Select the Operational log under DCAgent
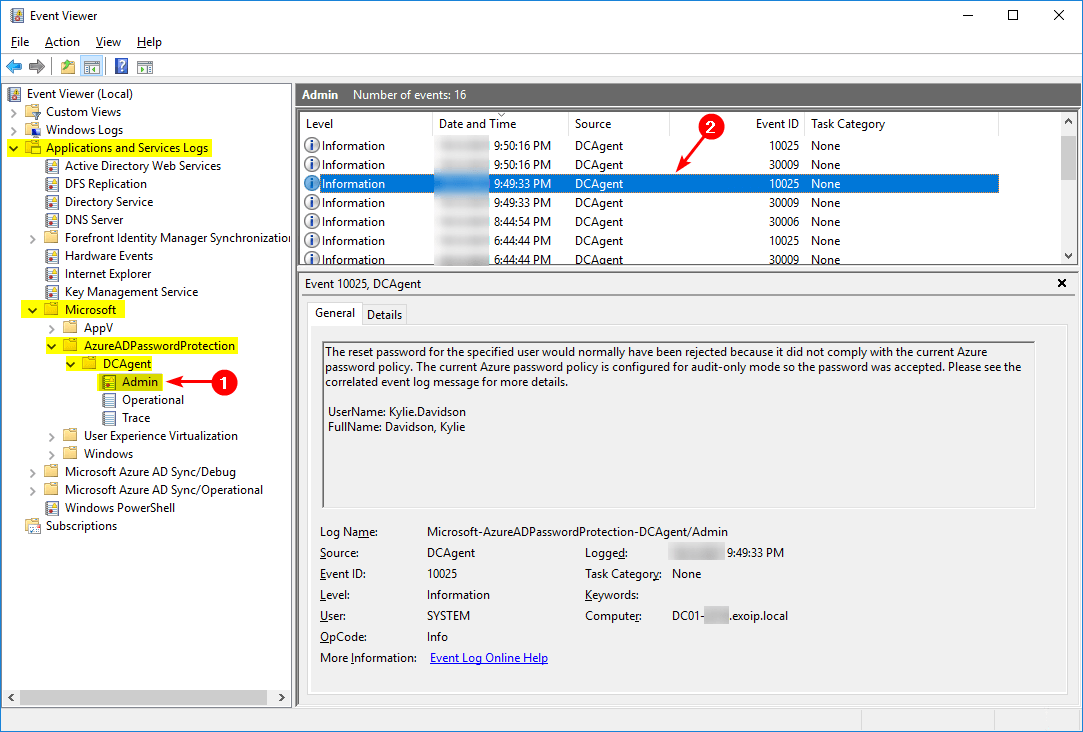This screenshot has height=732, width=1083. coord(152,400)
